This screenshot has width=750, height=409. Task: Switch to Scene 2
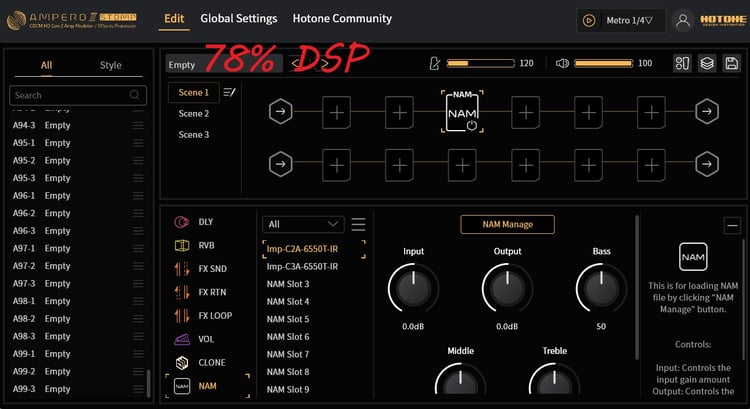[x=193, y=113]
